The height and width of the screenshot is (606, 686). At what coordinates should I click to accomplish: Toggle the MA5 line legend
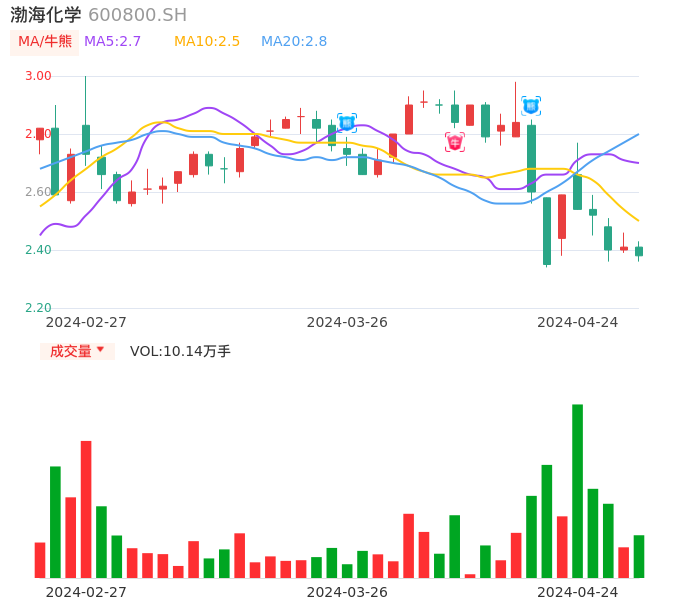point(112,42)
